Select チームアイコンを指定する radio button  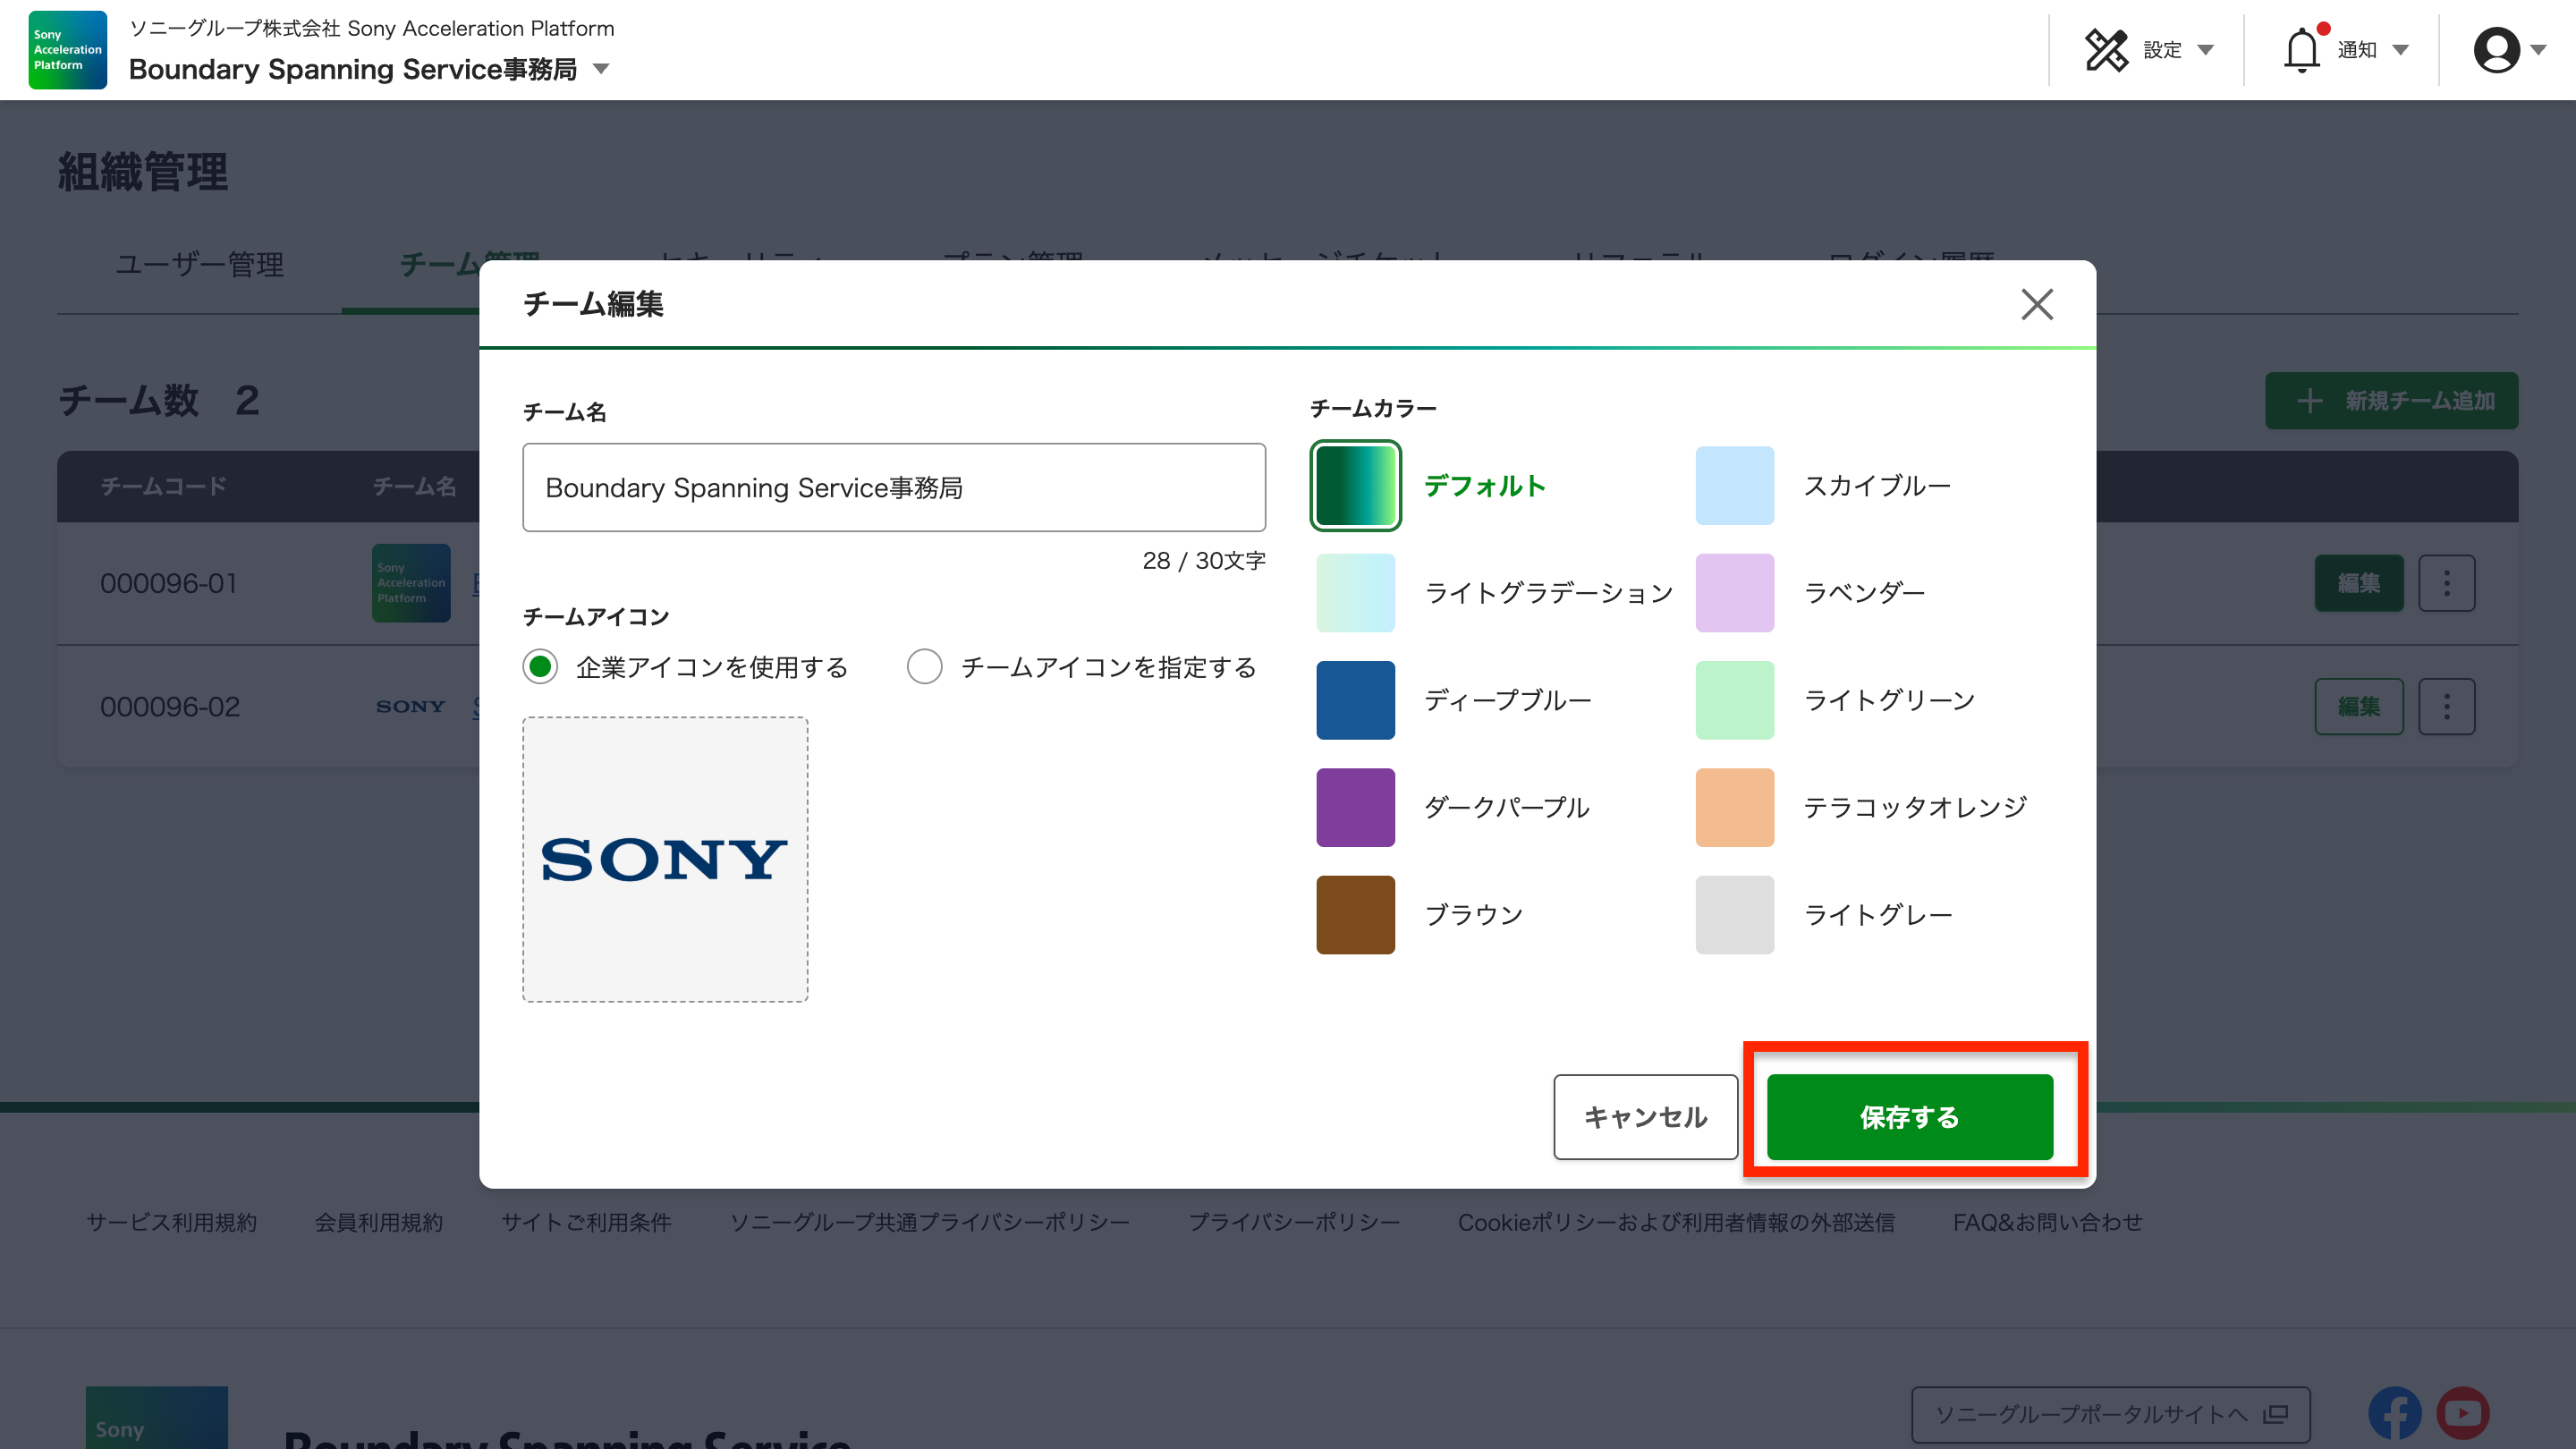tap(925, 666)
